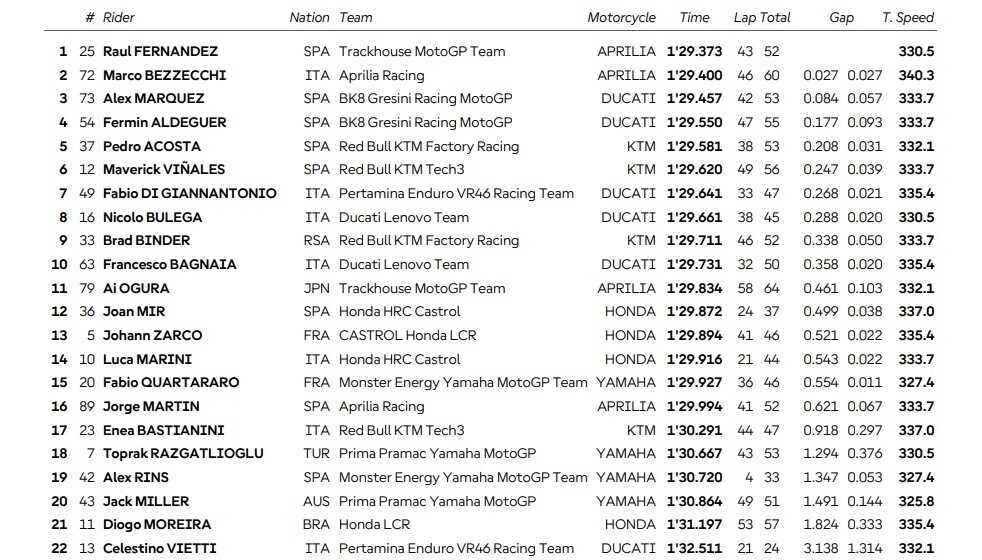Select Celestino VIETTI in last position

159,548
